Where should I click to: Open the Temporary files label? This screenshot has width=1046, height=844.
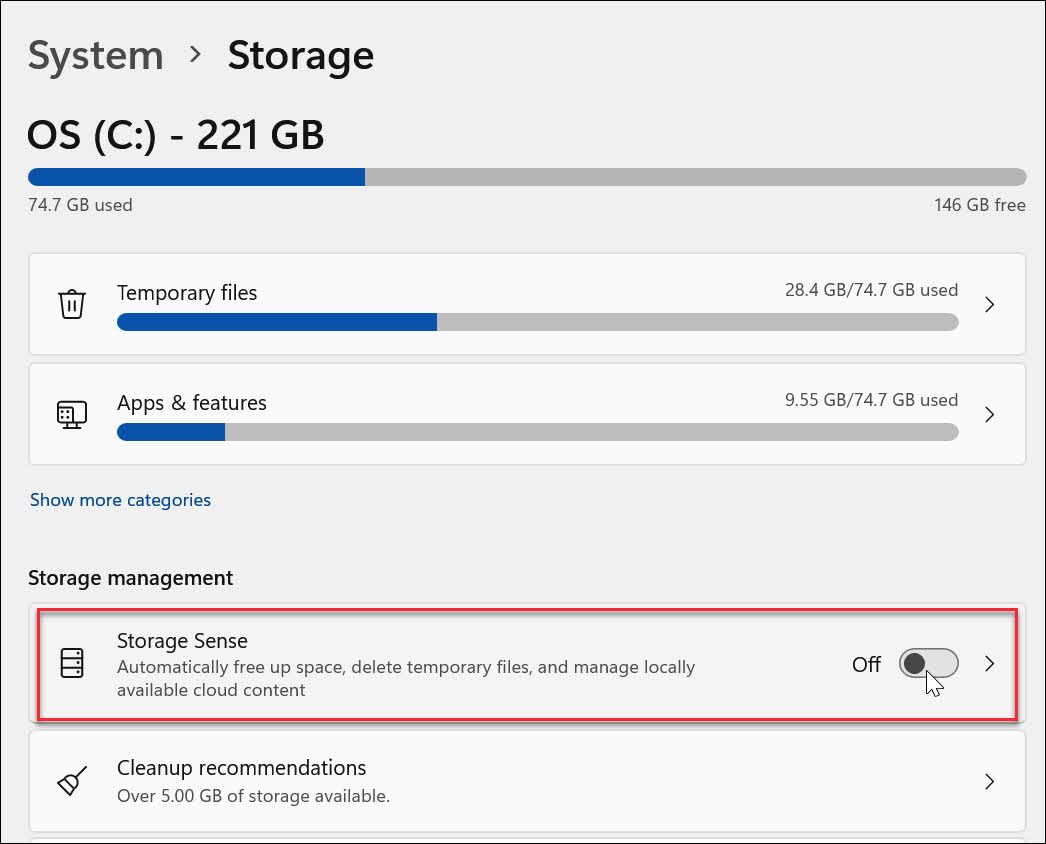(187, 293)
